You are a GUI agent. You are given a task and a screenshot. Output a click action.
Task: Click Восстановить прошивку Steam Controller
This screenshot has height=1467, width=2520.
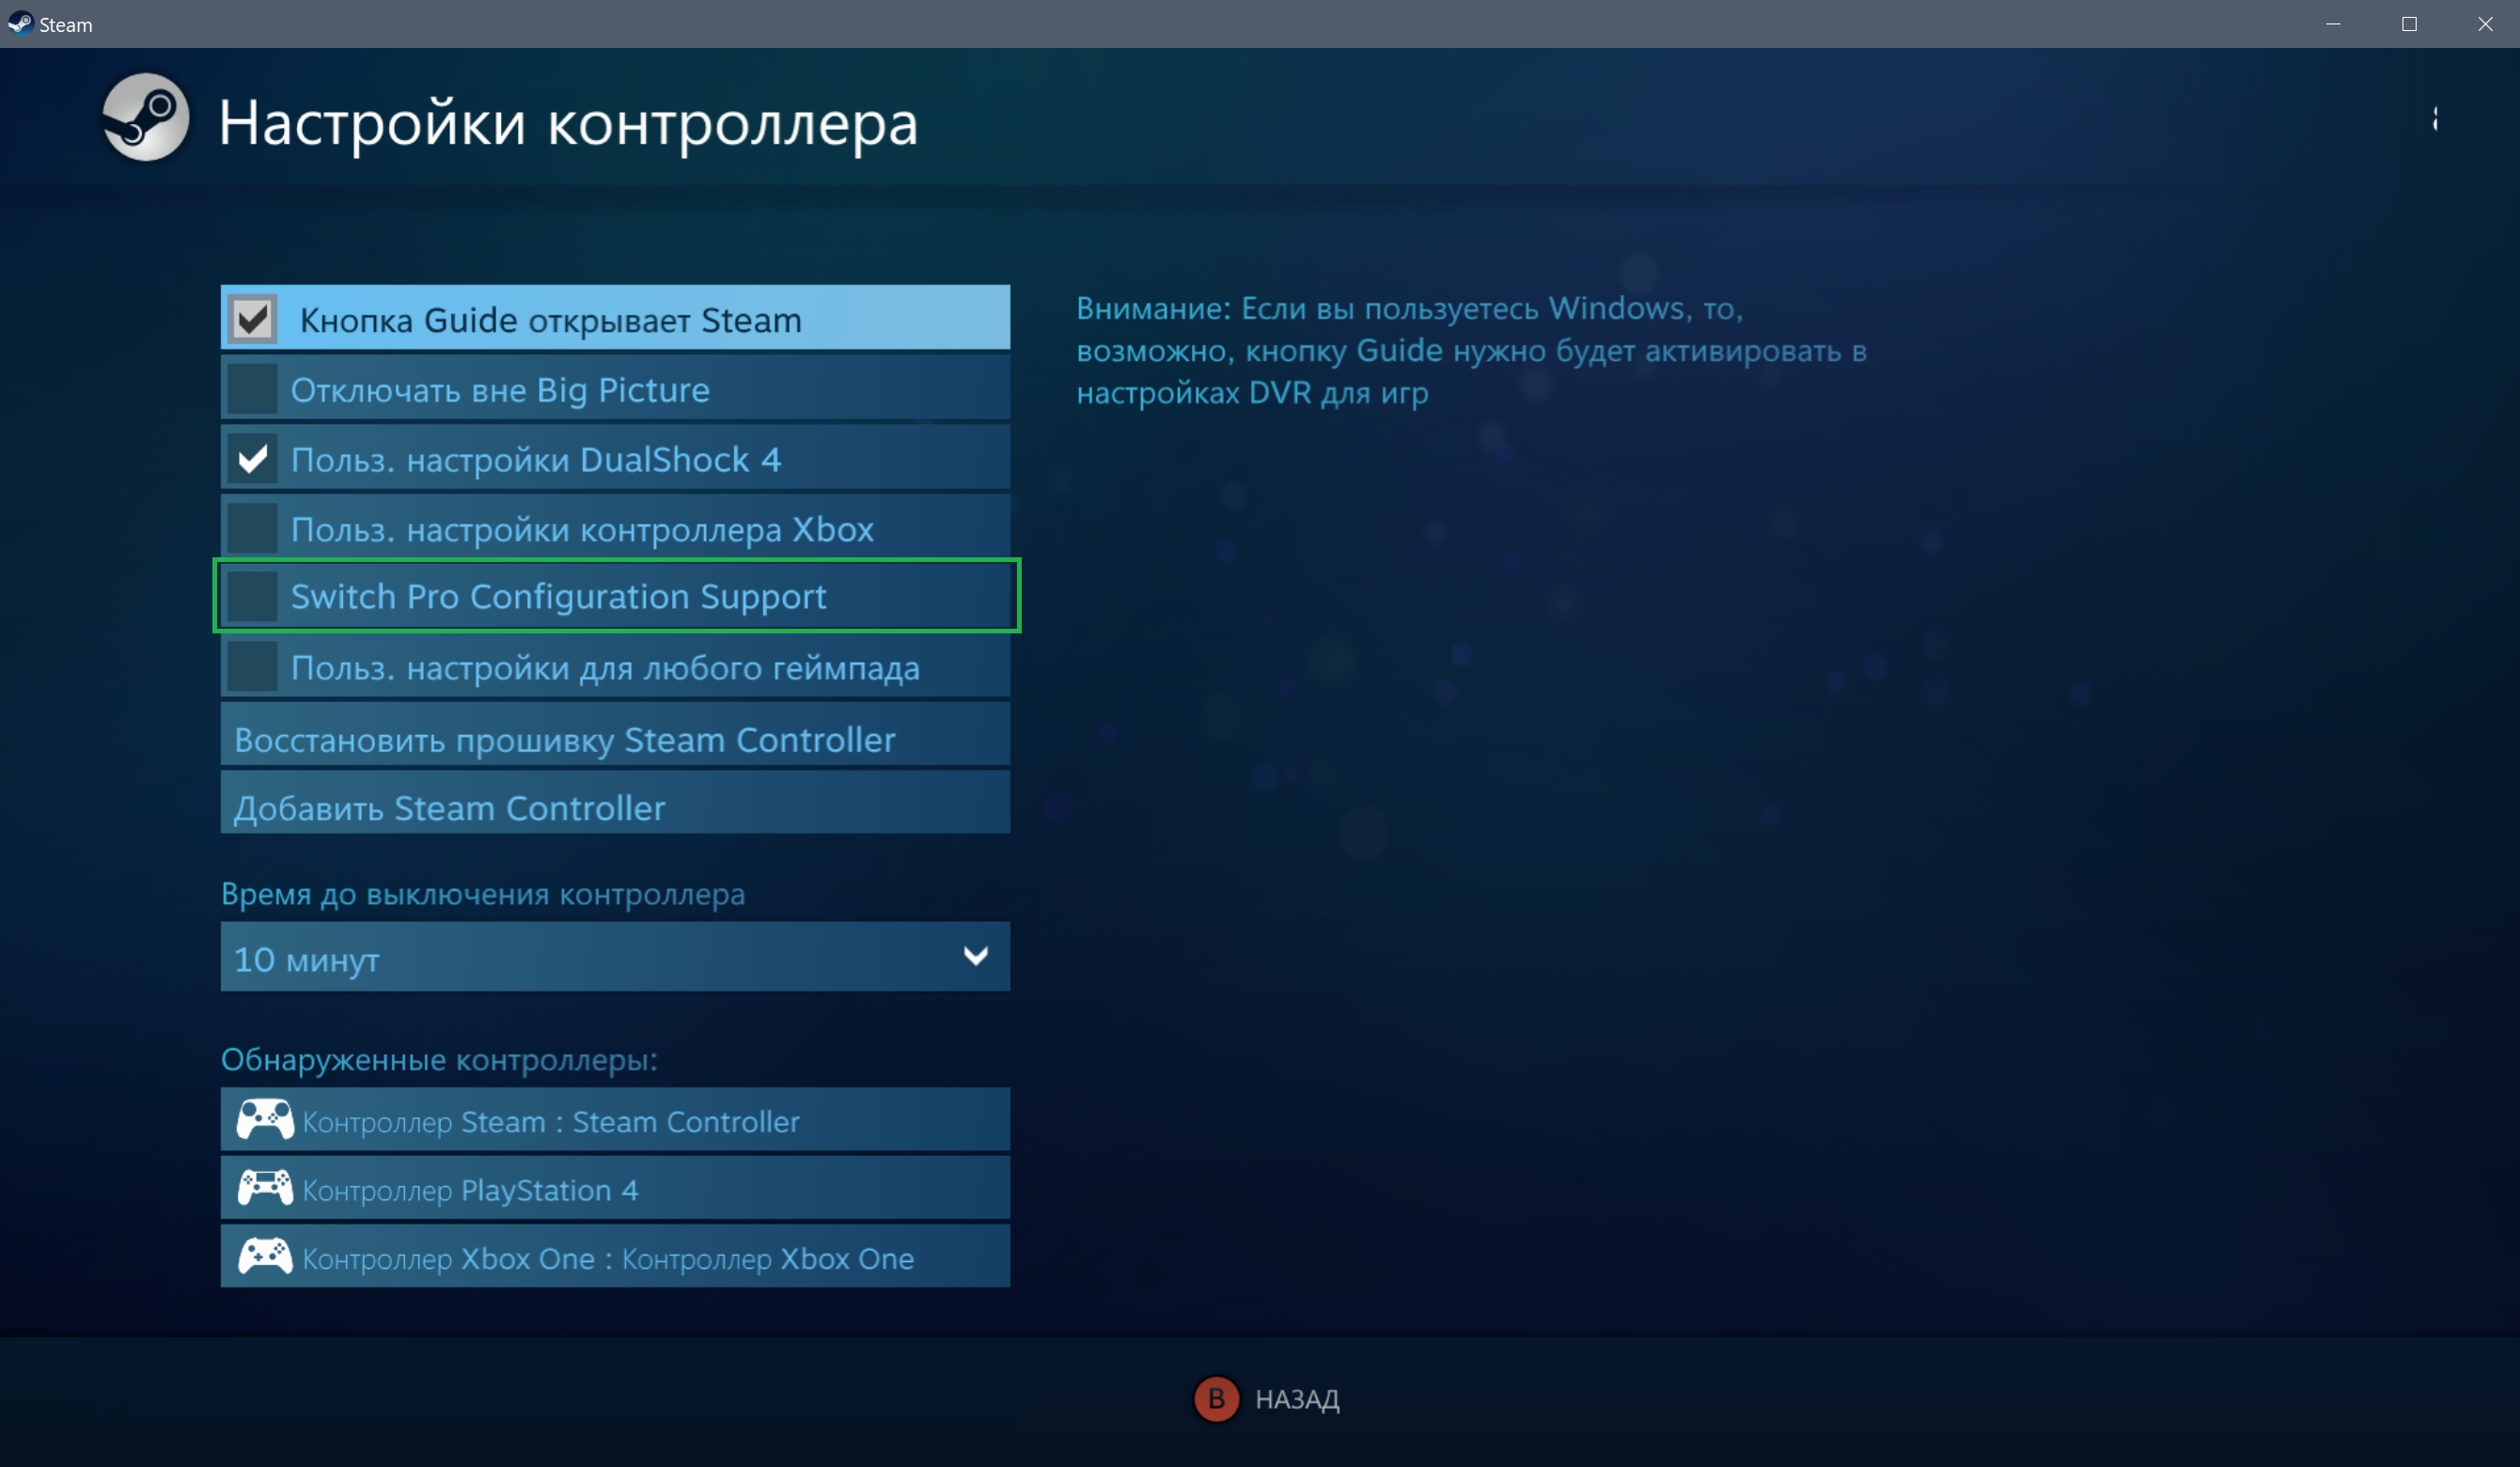(615, 738)
